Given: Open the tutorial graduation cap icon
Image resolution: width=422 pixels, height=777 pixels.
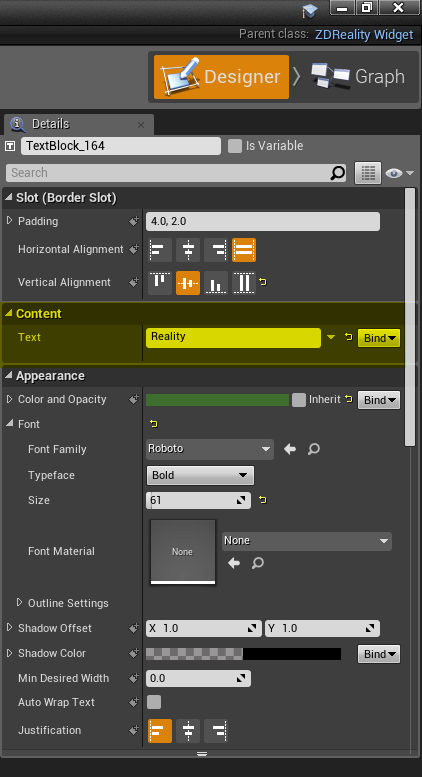Looking at the screenshot, I should (x=311, y=10).
